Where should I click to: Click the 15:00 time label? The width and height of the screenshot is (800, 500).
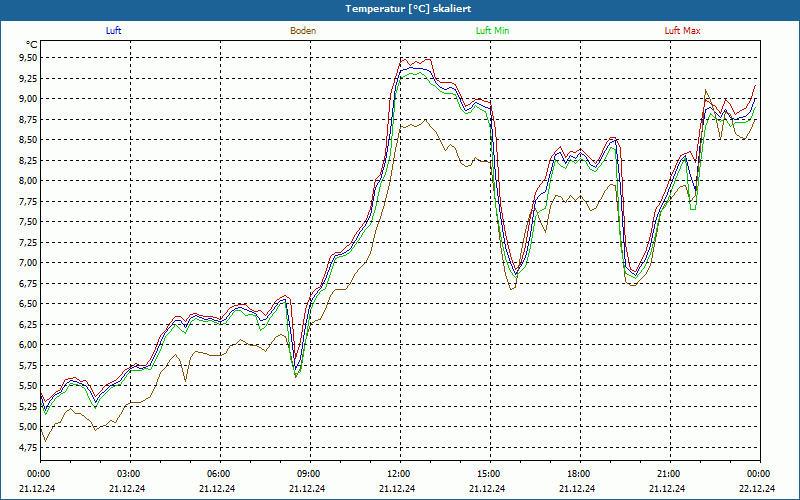tap(490, 474)
